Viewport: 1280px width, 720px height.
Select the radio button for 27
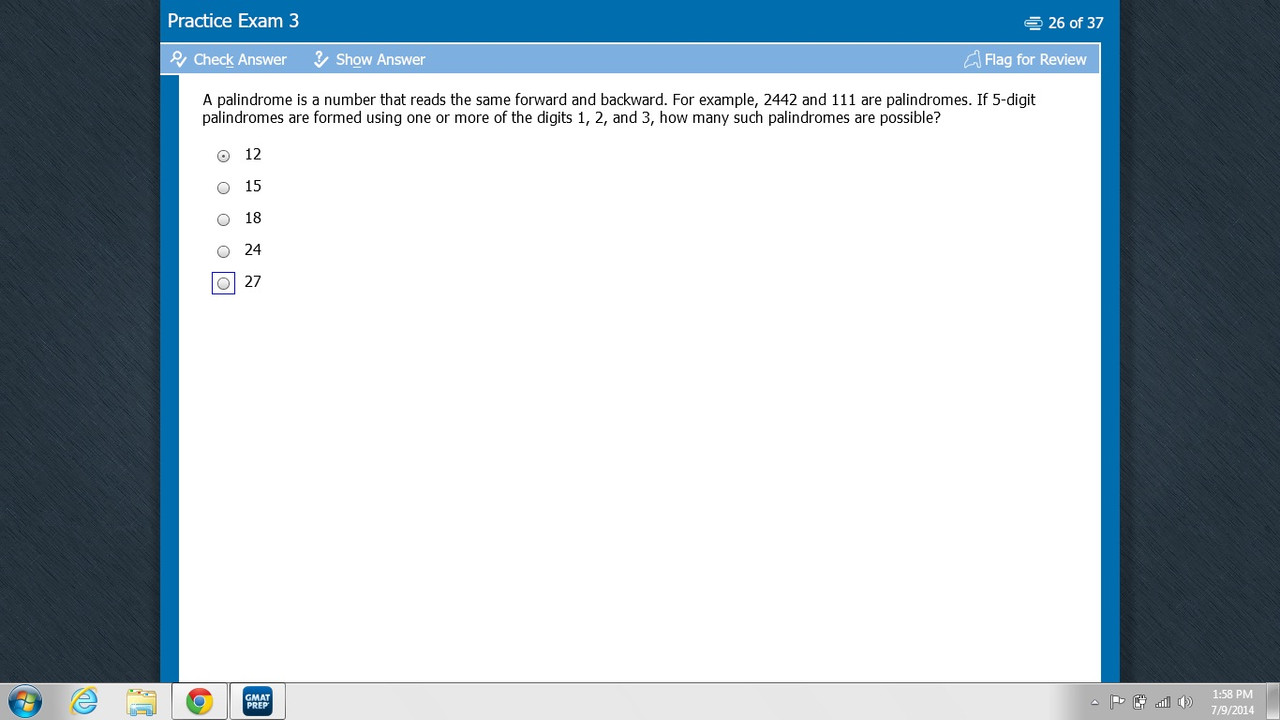point(223,283)
